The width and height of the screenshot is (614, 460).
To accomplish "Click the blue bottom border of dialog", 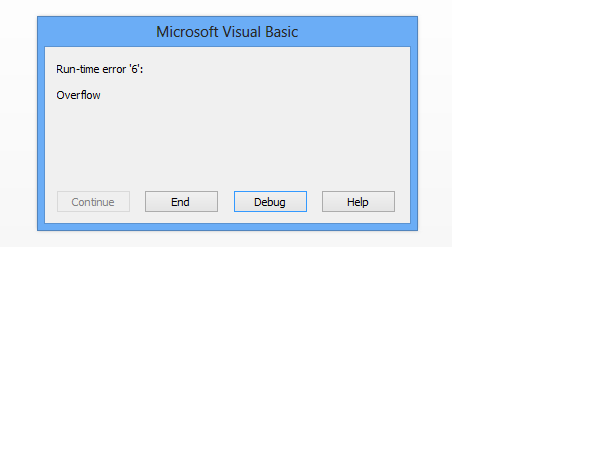I will [x=227, y=227].
